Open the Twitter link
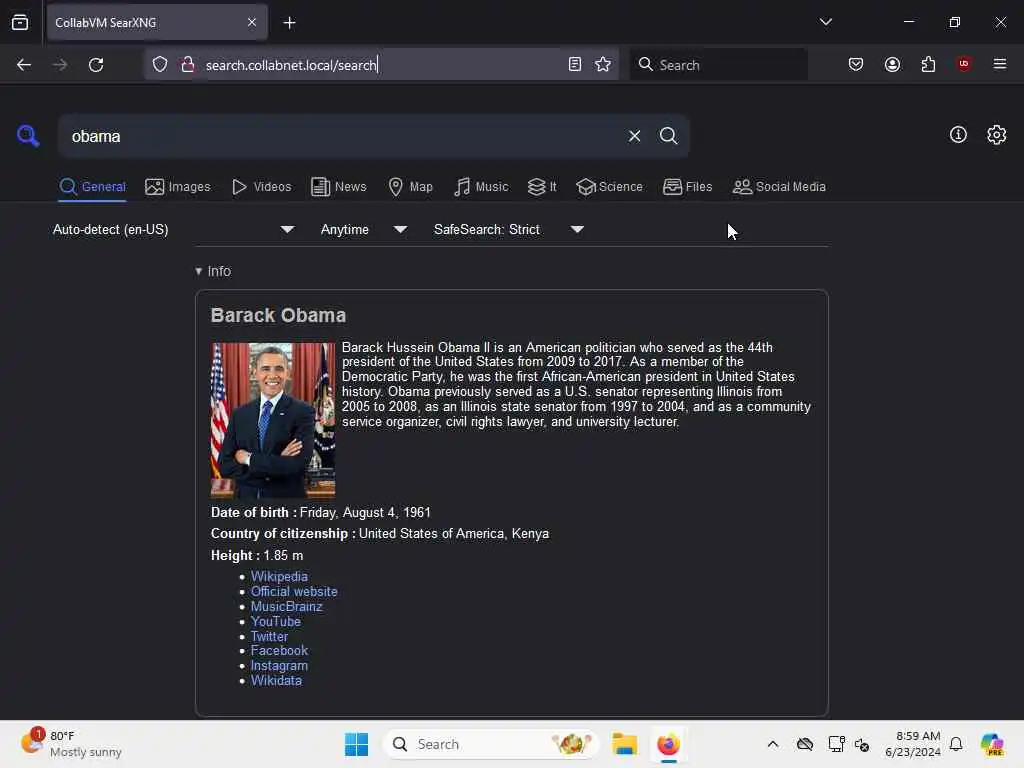The width and height of the screenshot is (1024, 768). (269, 636)
